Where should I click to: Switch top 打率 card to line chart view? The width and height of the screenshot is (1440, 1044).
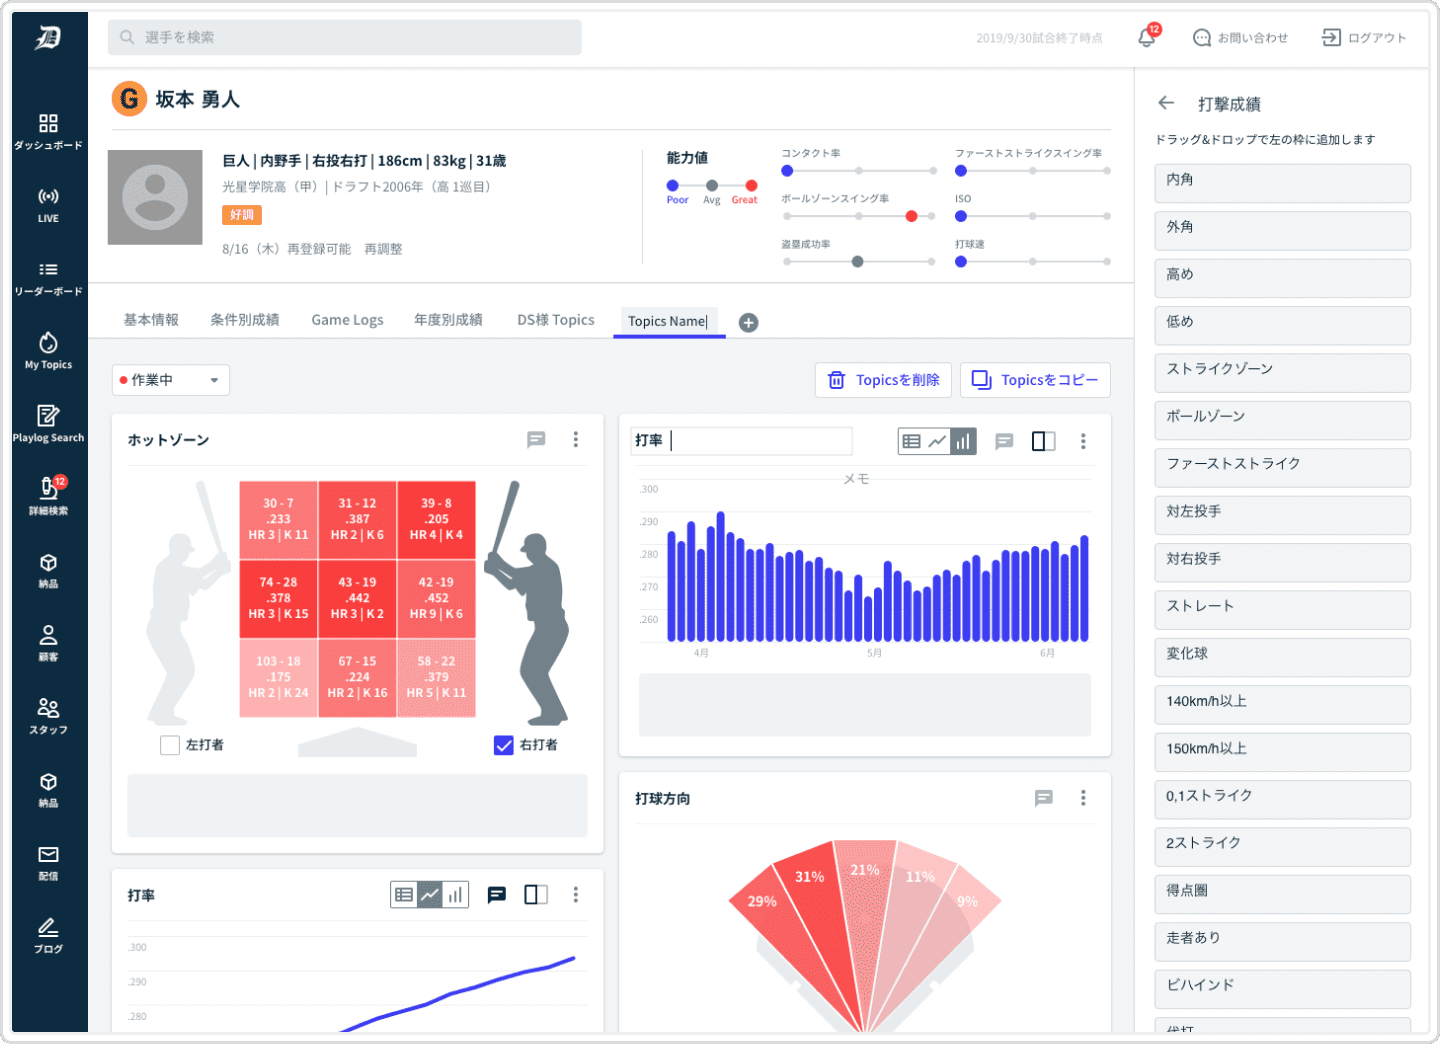pos(937,441)
